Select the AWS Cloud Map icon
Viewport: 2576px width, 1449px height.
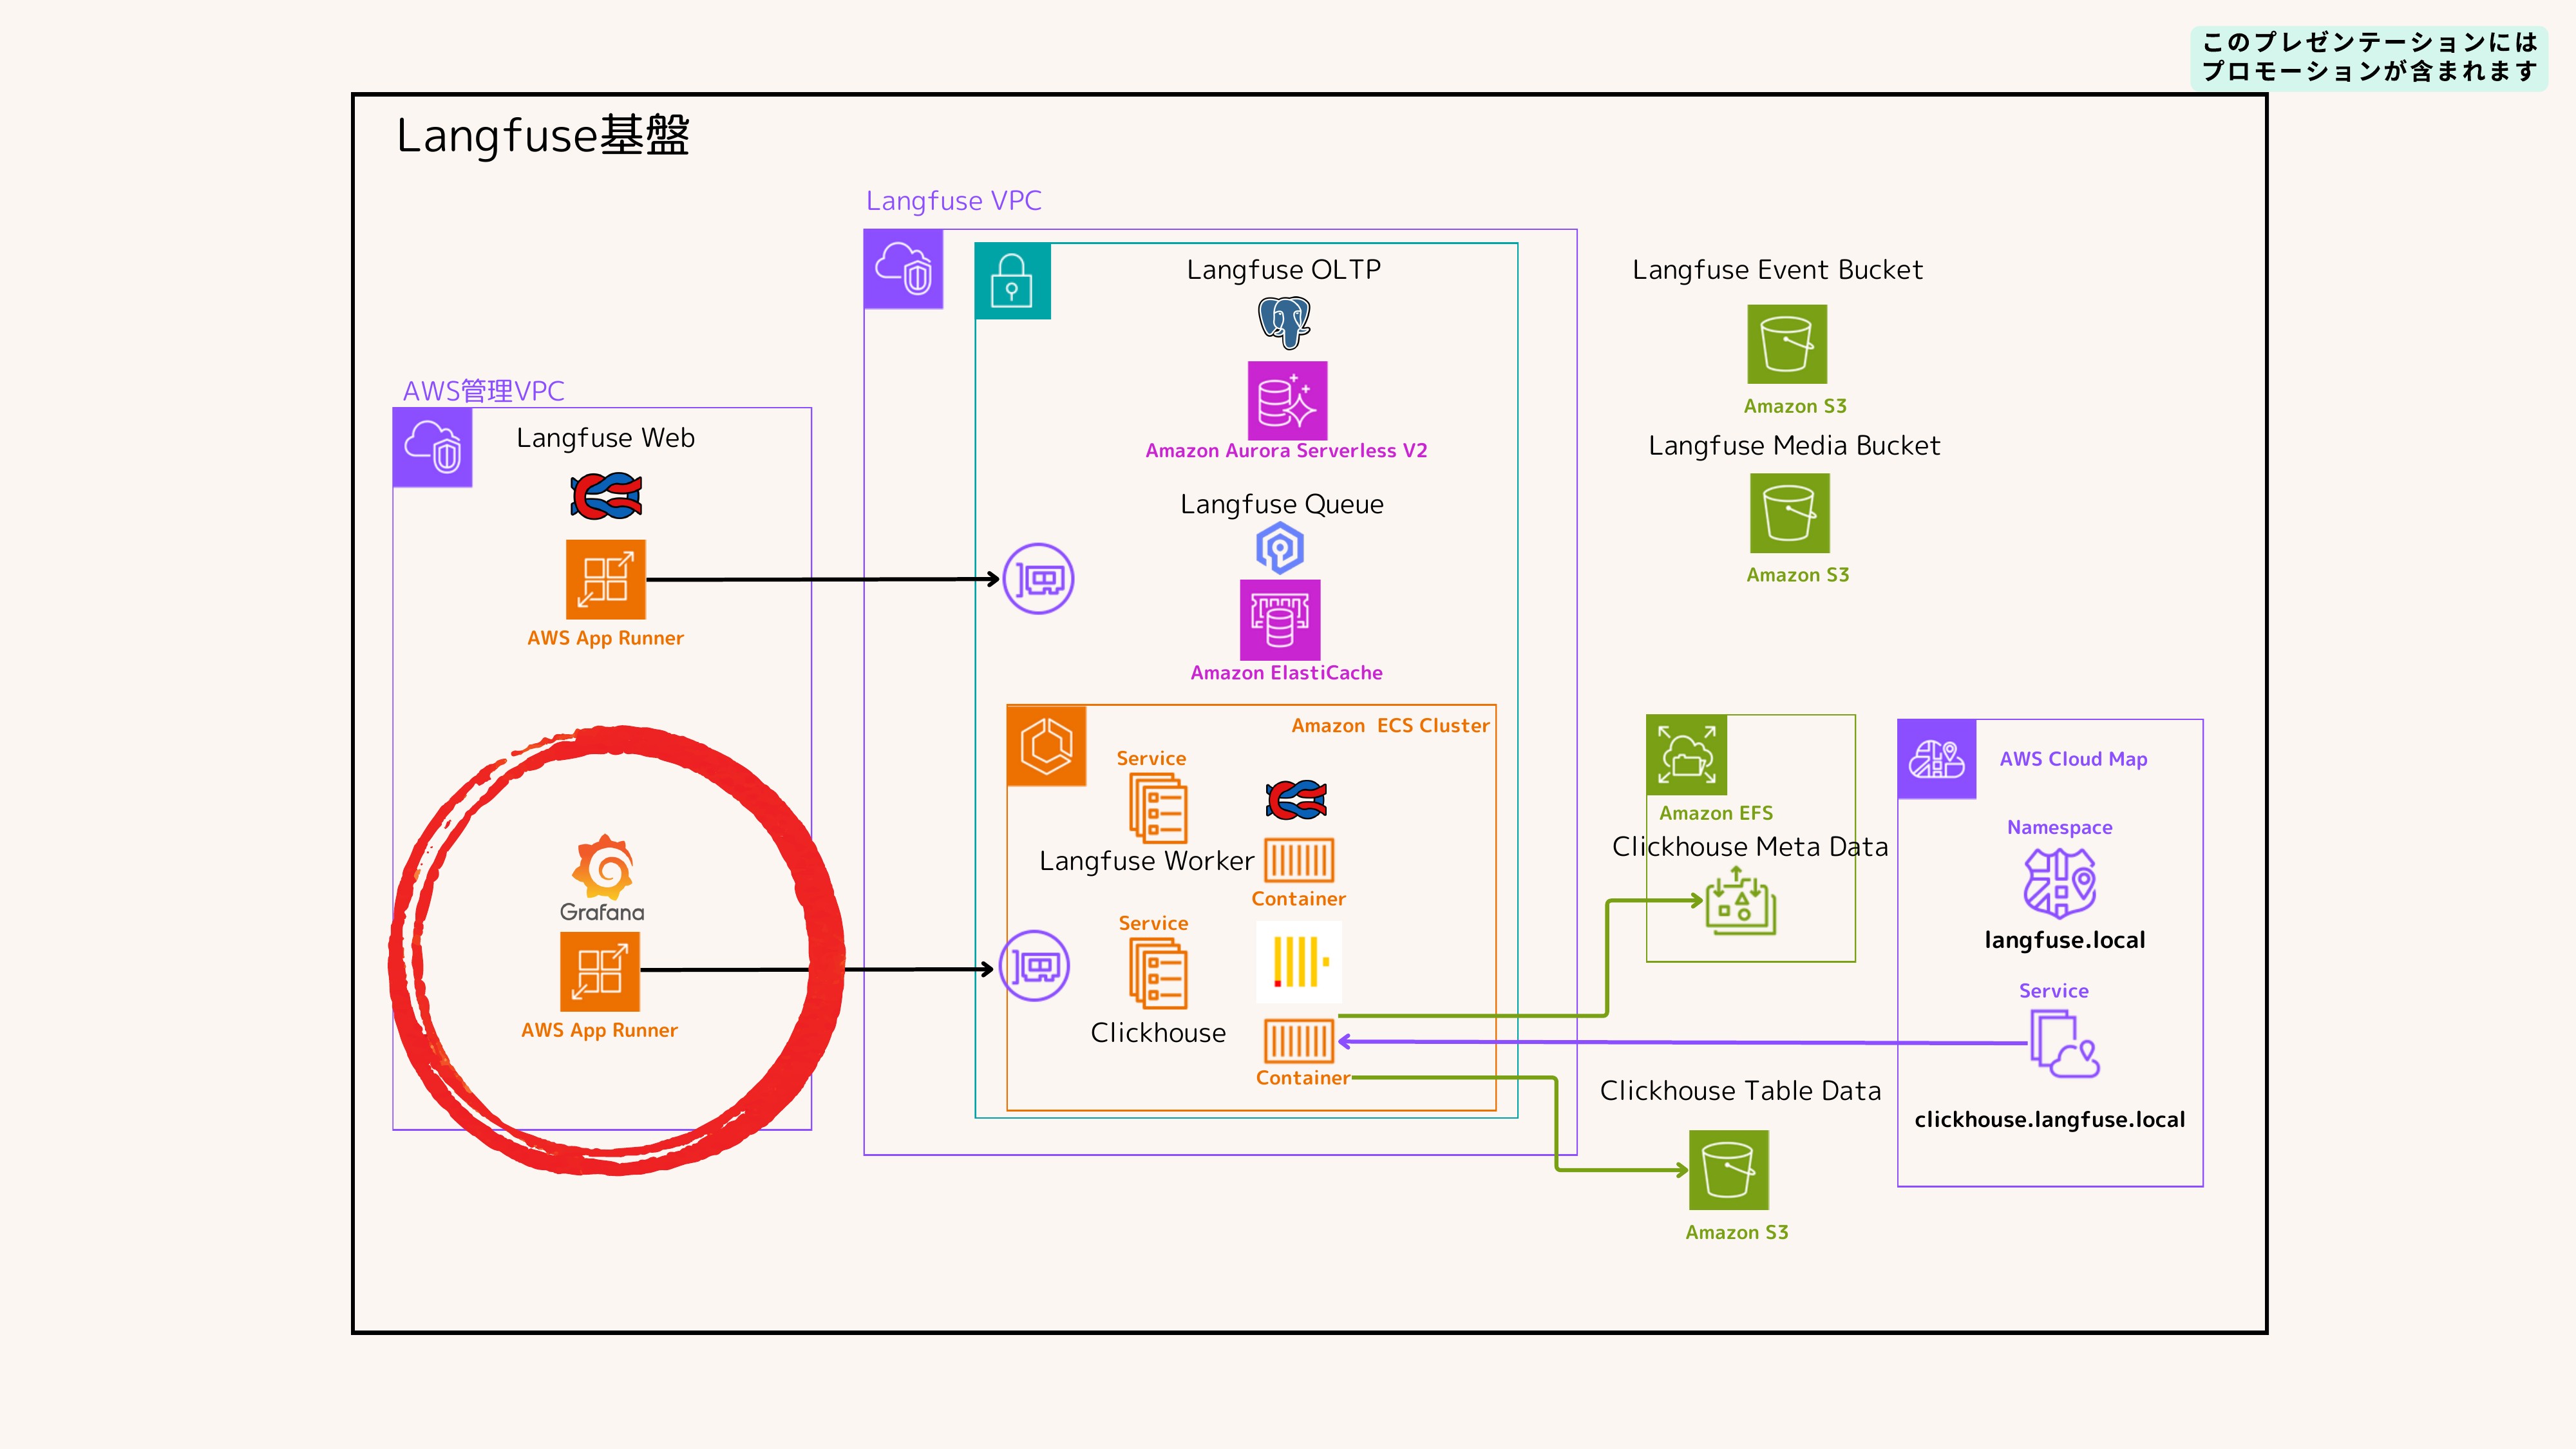[x=1937, y=759]
